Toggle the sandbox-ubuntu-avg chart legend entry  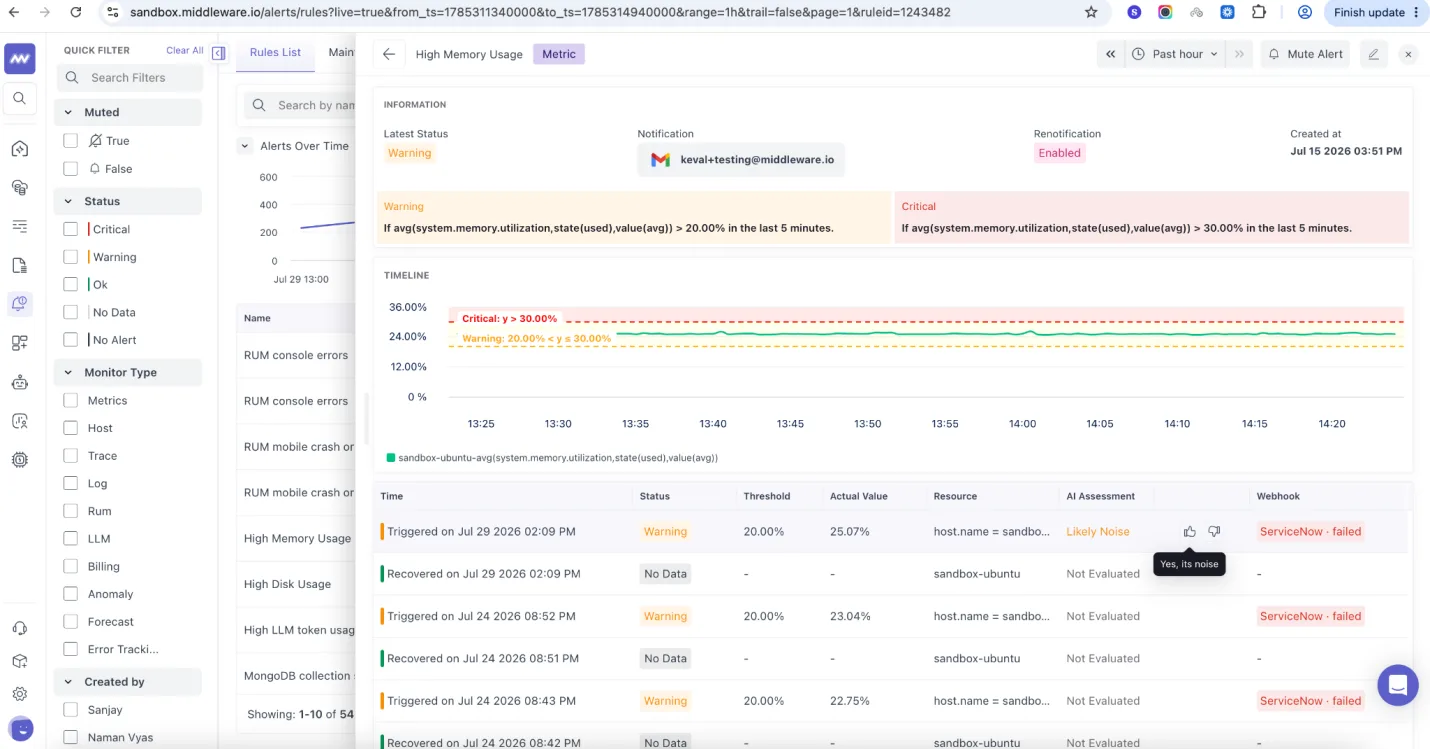(x=552, y=458)
